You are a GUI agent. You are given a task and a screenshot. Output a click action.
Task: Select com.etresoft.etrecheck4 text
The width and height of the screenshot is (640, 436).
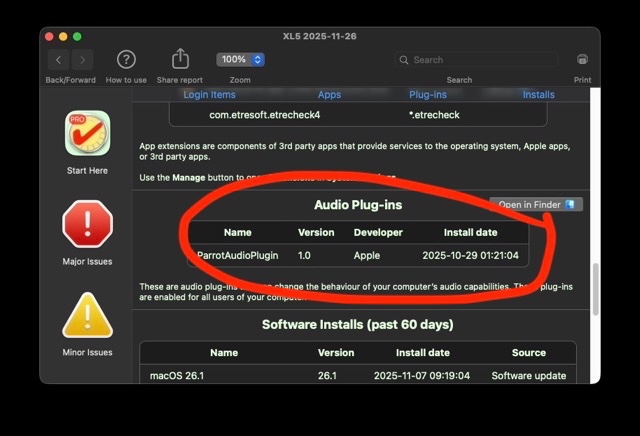(264, 115)
